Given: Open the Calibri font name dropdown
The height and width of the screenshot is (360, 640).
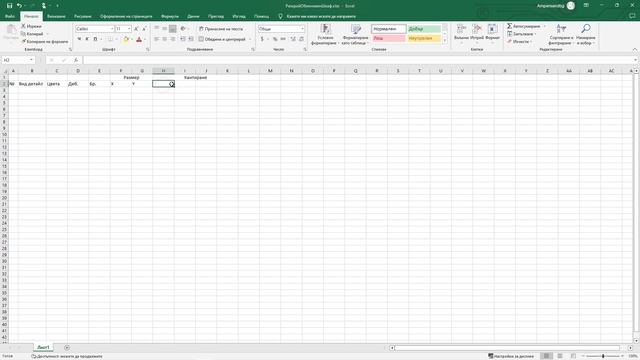Looking at the screenshot, I should point(112,29).
